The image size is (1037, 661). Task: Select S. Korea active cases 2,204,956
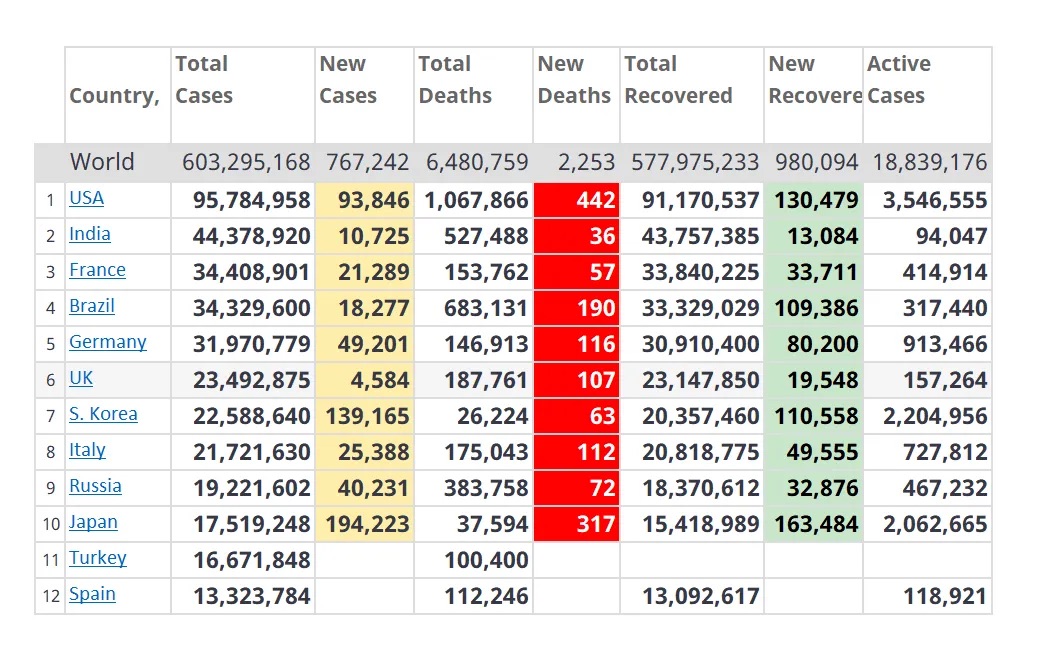click(935, 417)
